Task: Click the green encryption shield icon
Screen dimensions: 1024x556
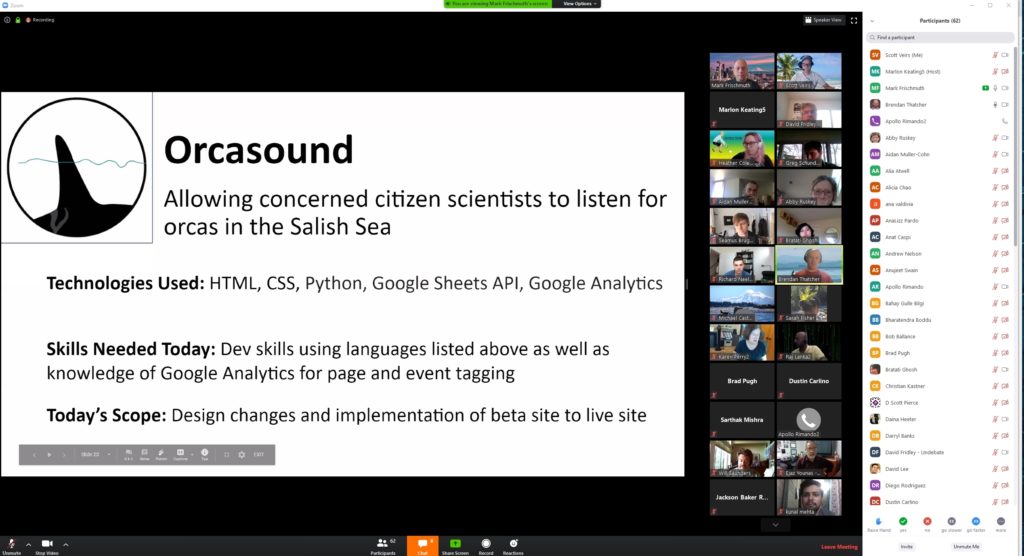Action: [x=18, y=20]
